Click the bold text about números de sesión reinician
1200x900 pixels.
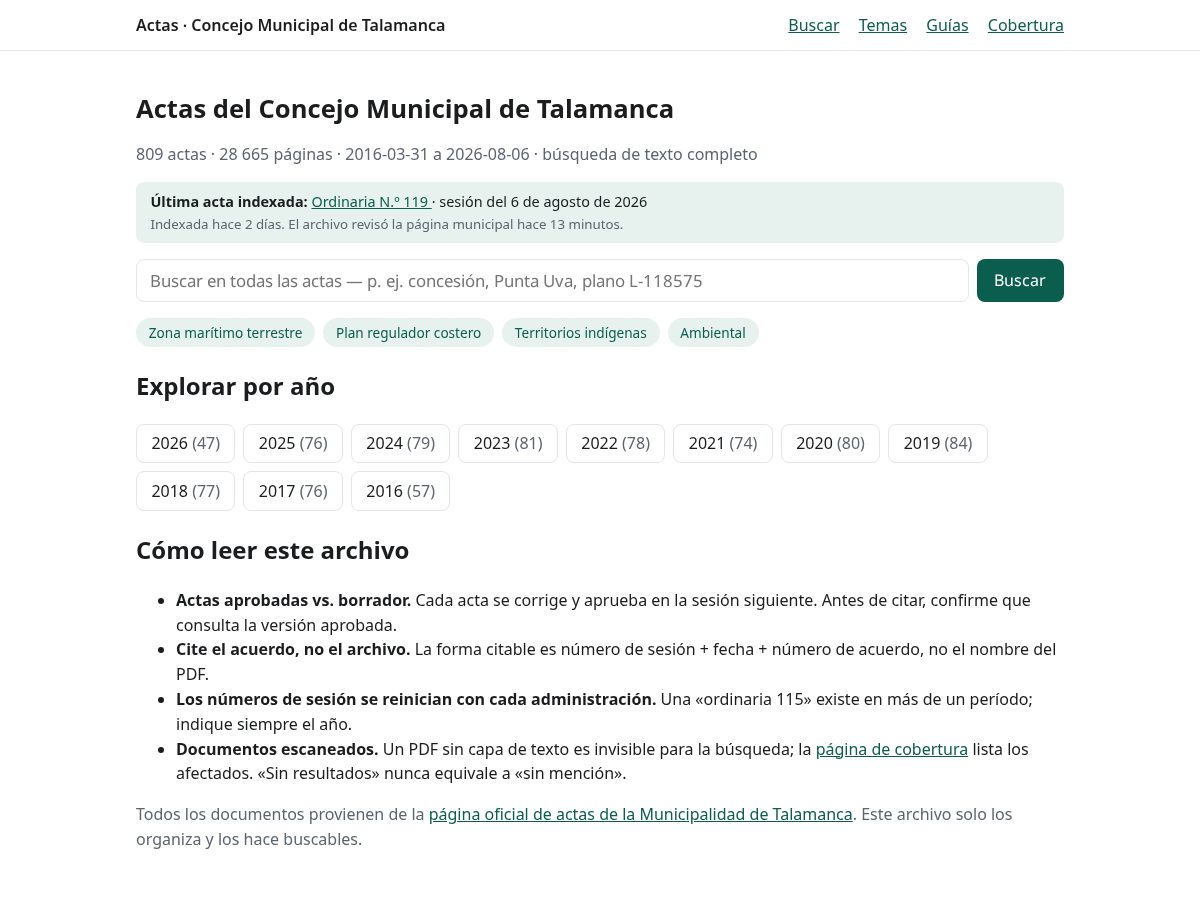coord(416,699)
